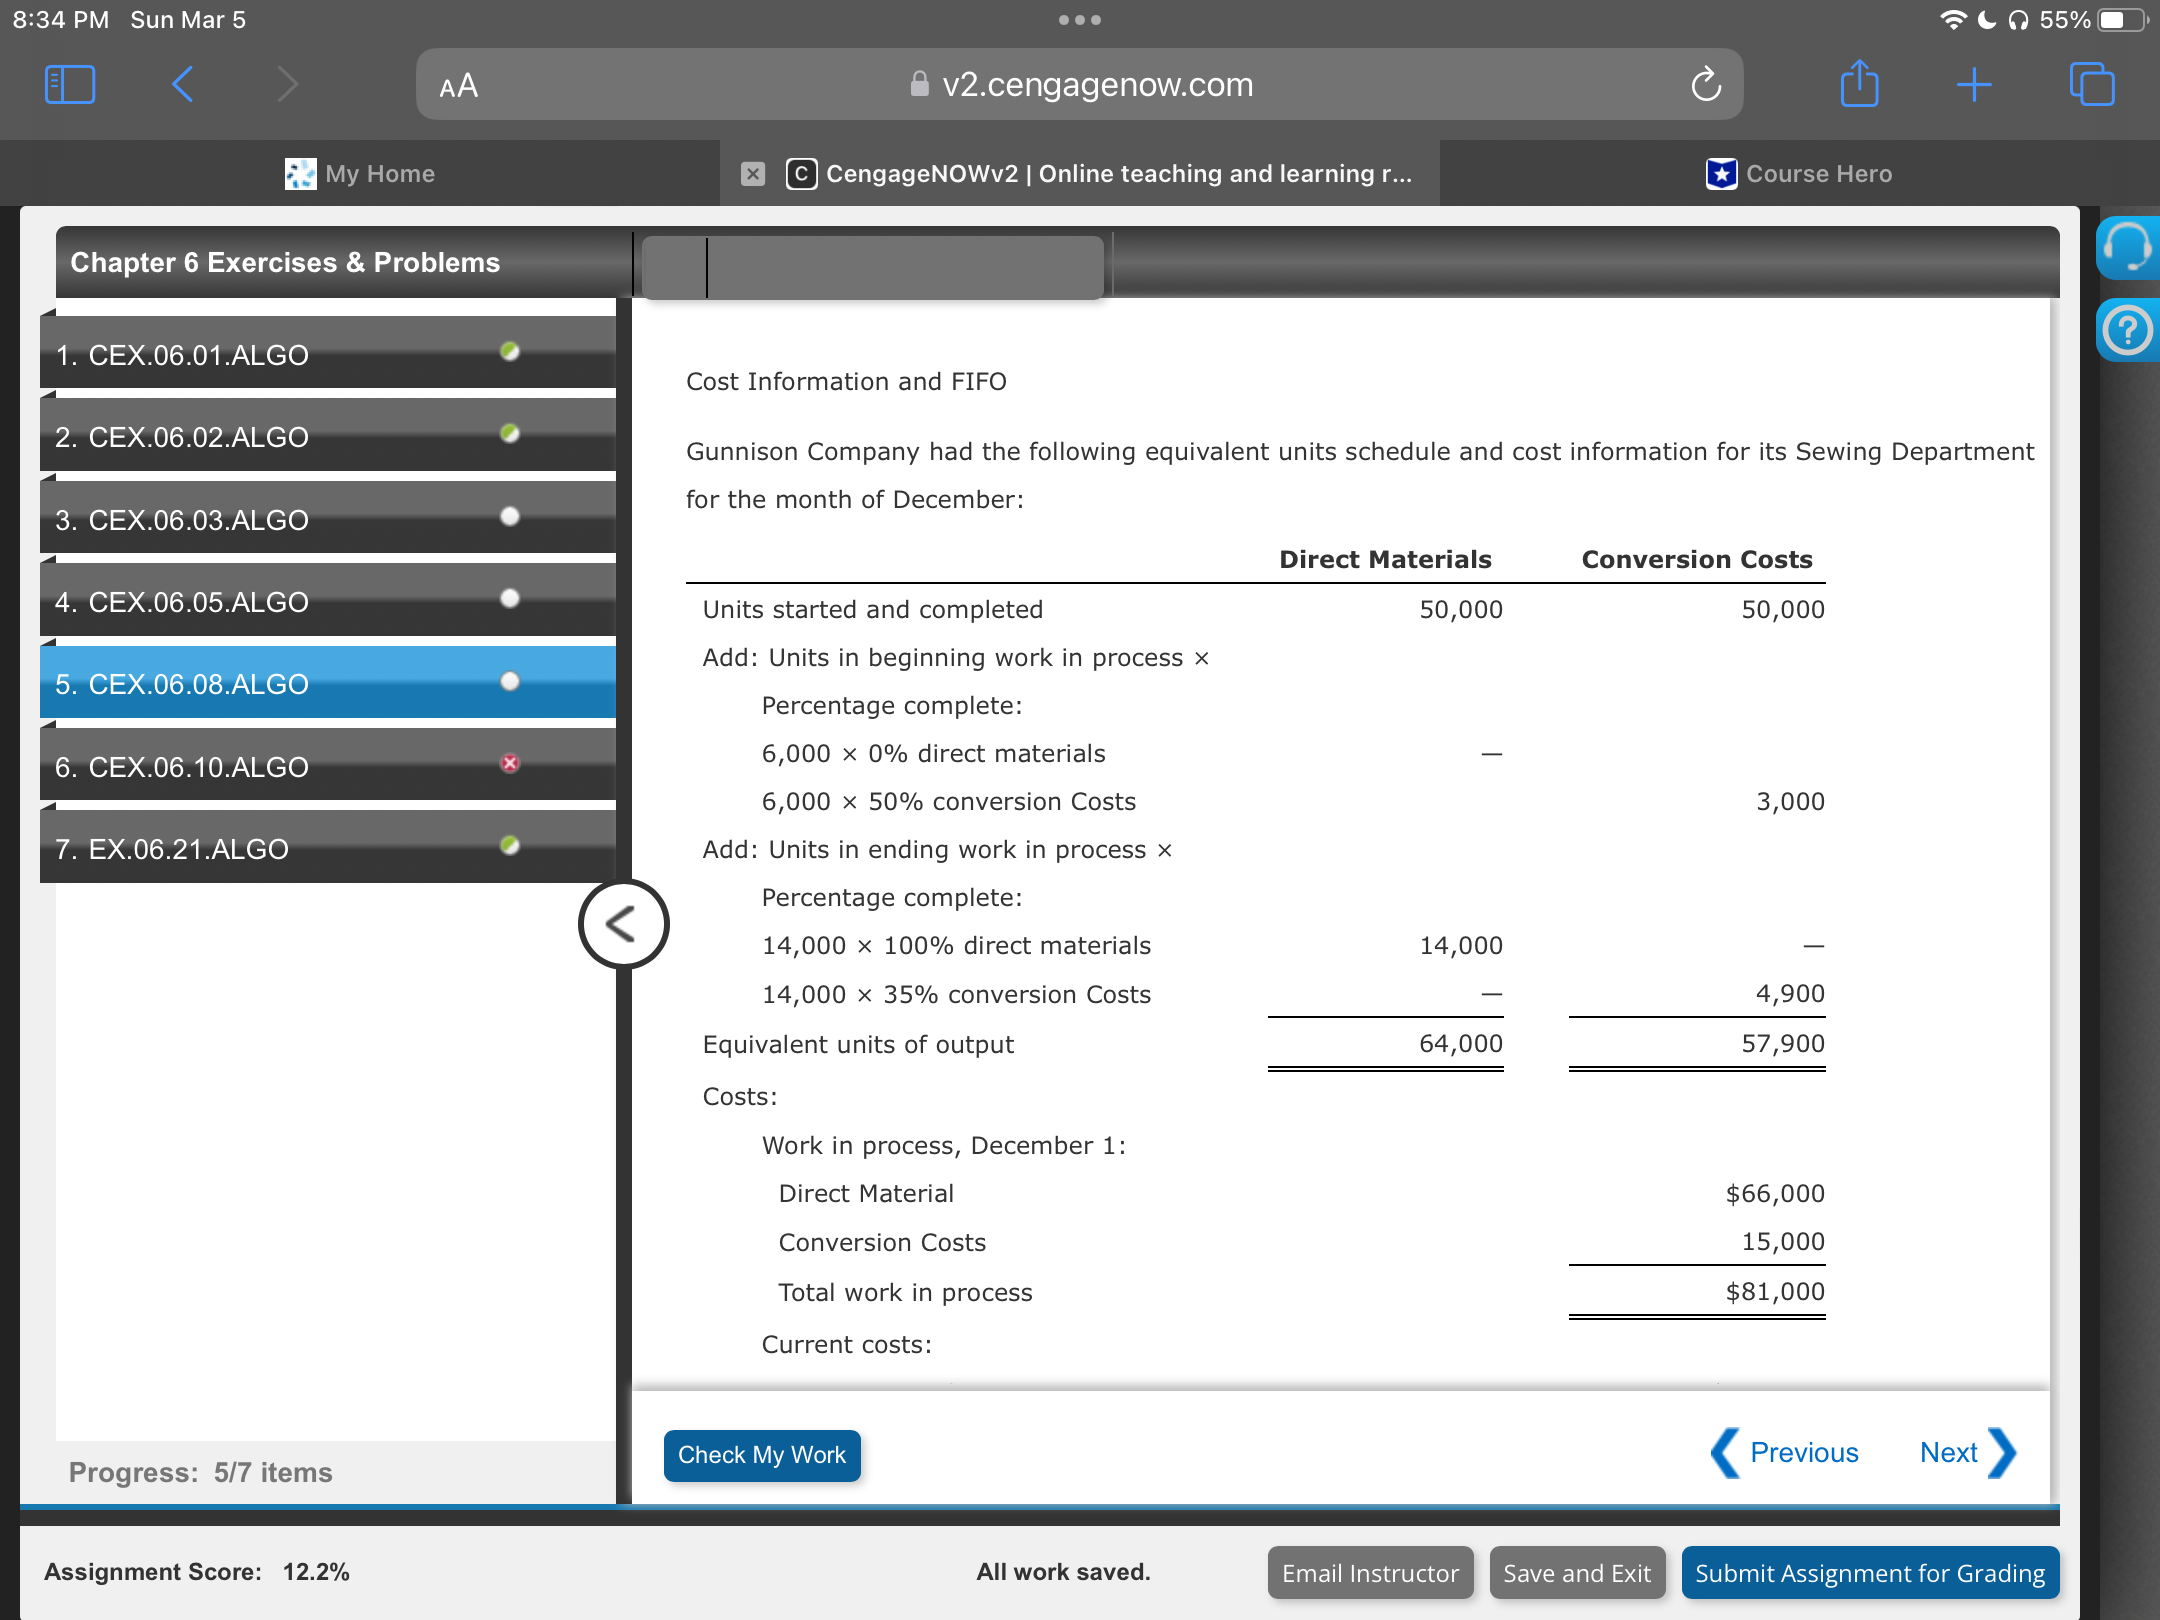Open the share sheet icon
Viewport: 2160px width, 1620px height.
coord(1859,85)
